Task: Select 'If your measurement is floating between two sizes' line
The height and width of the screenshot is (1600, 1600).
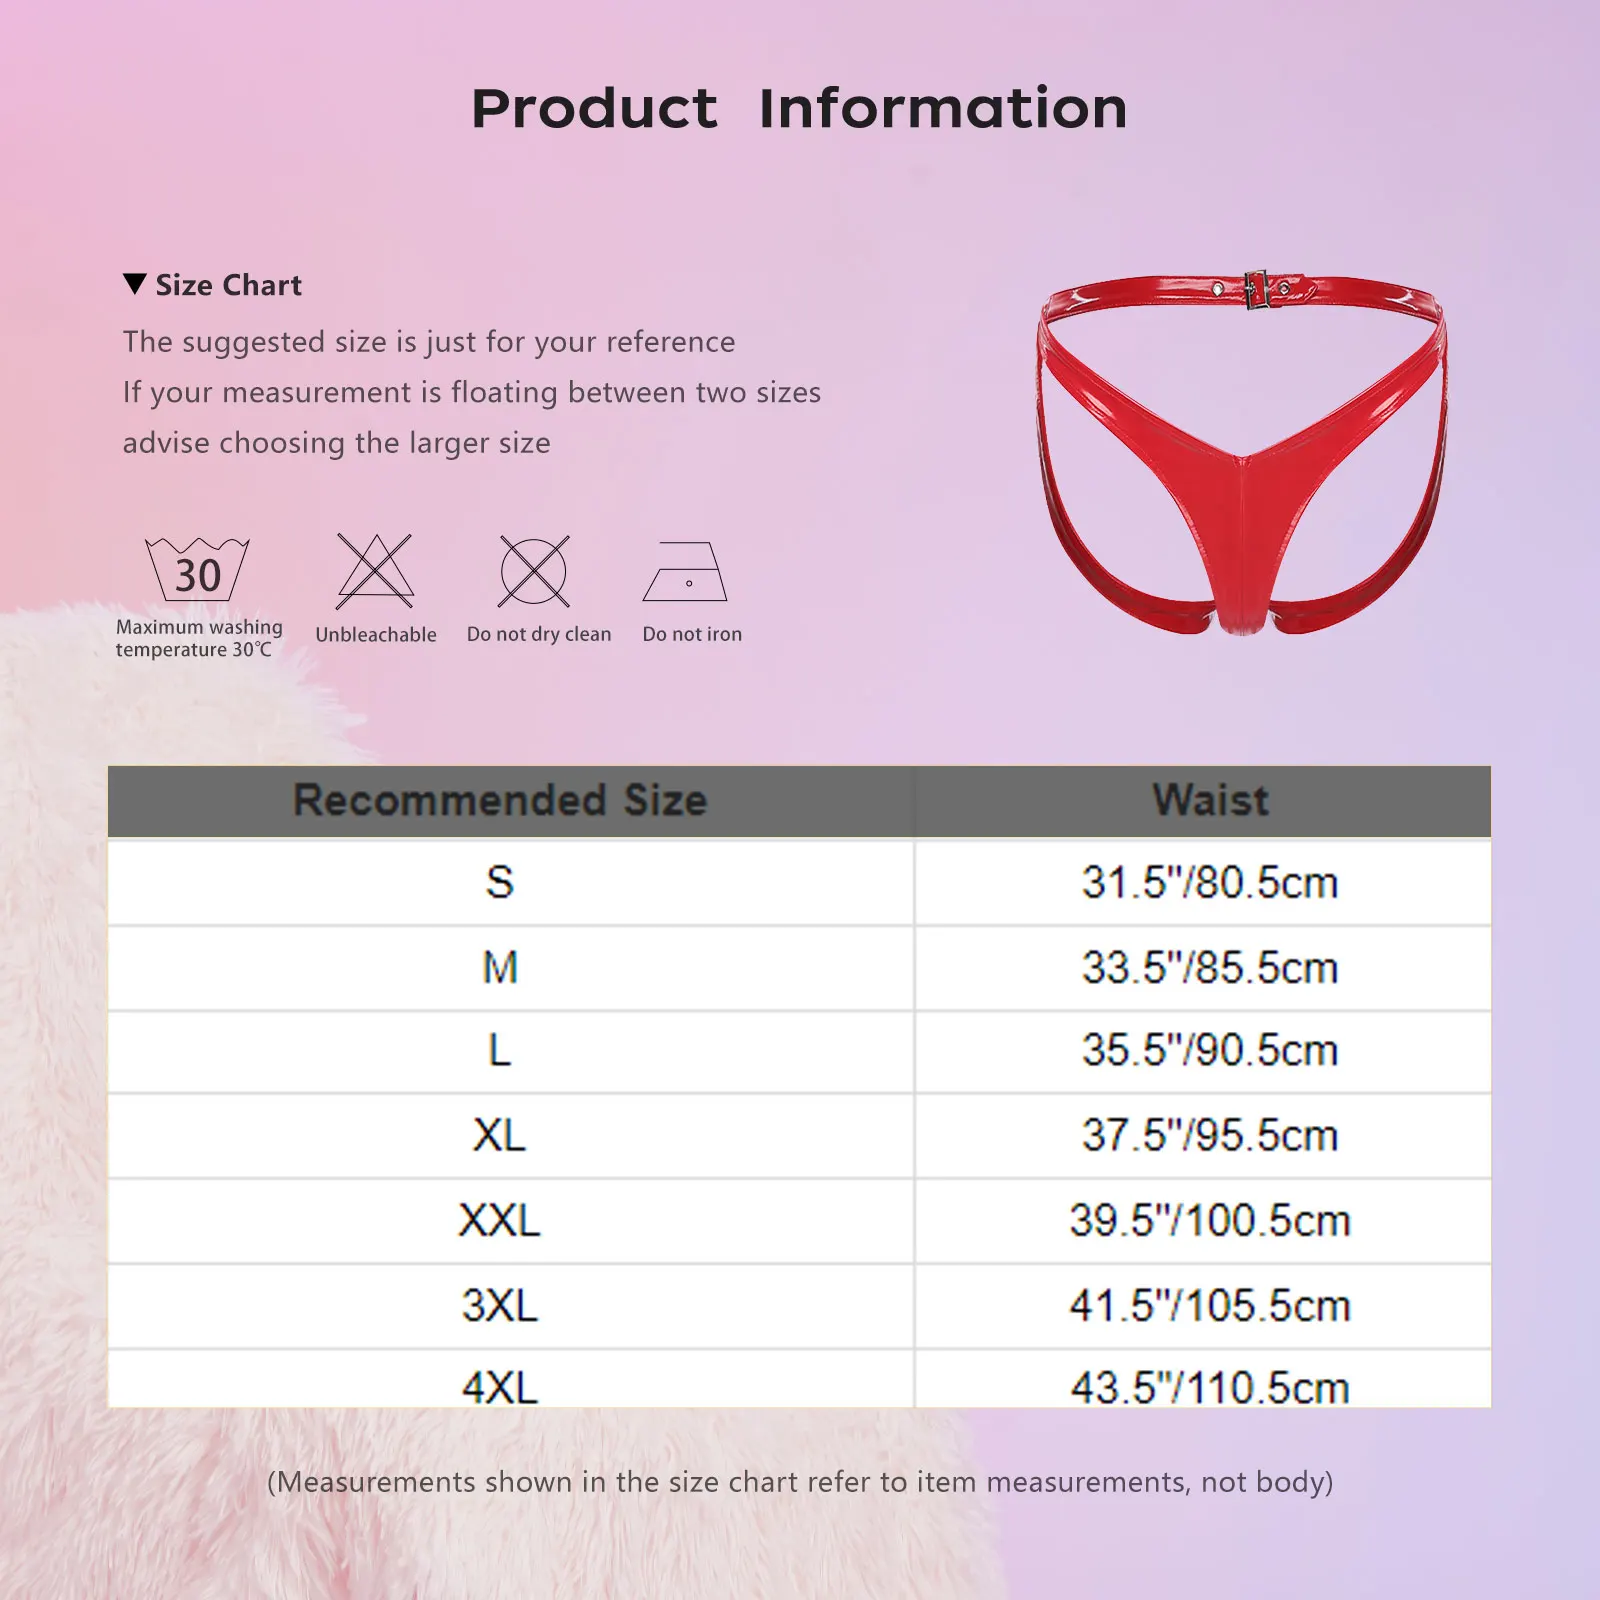Action: click(472, 392)
